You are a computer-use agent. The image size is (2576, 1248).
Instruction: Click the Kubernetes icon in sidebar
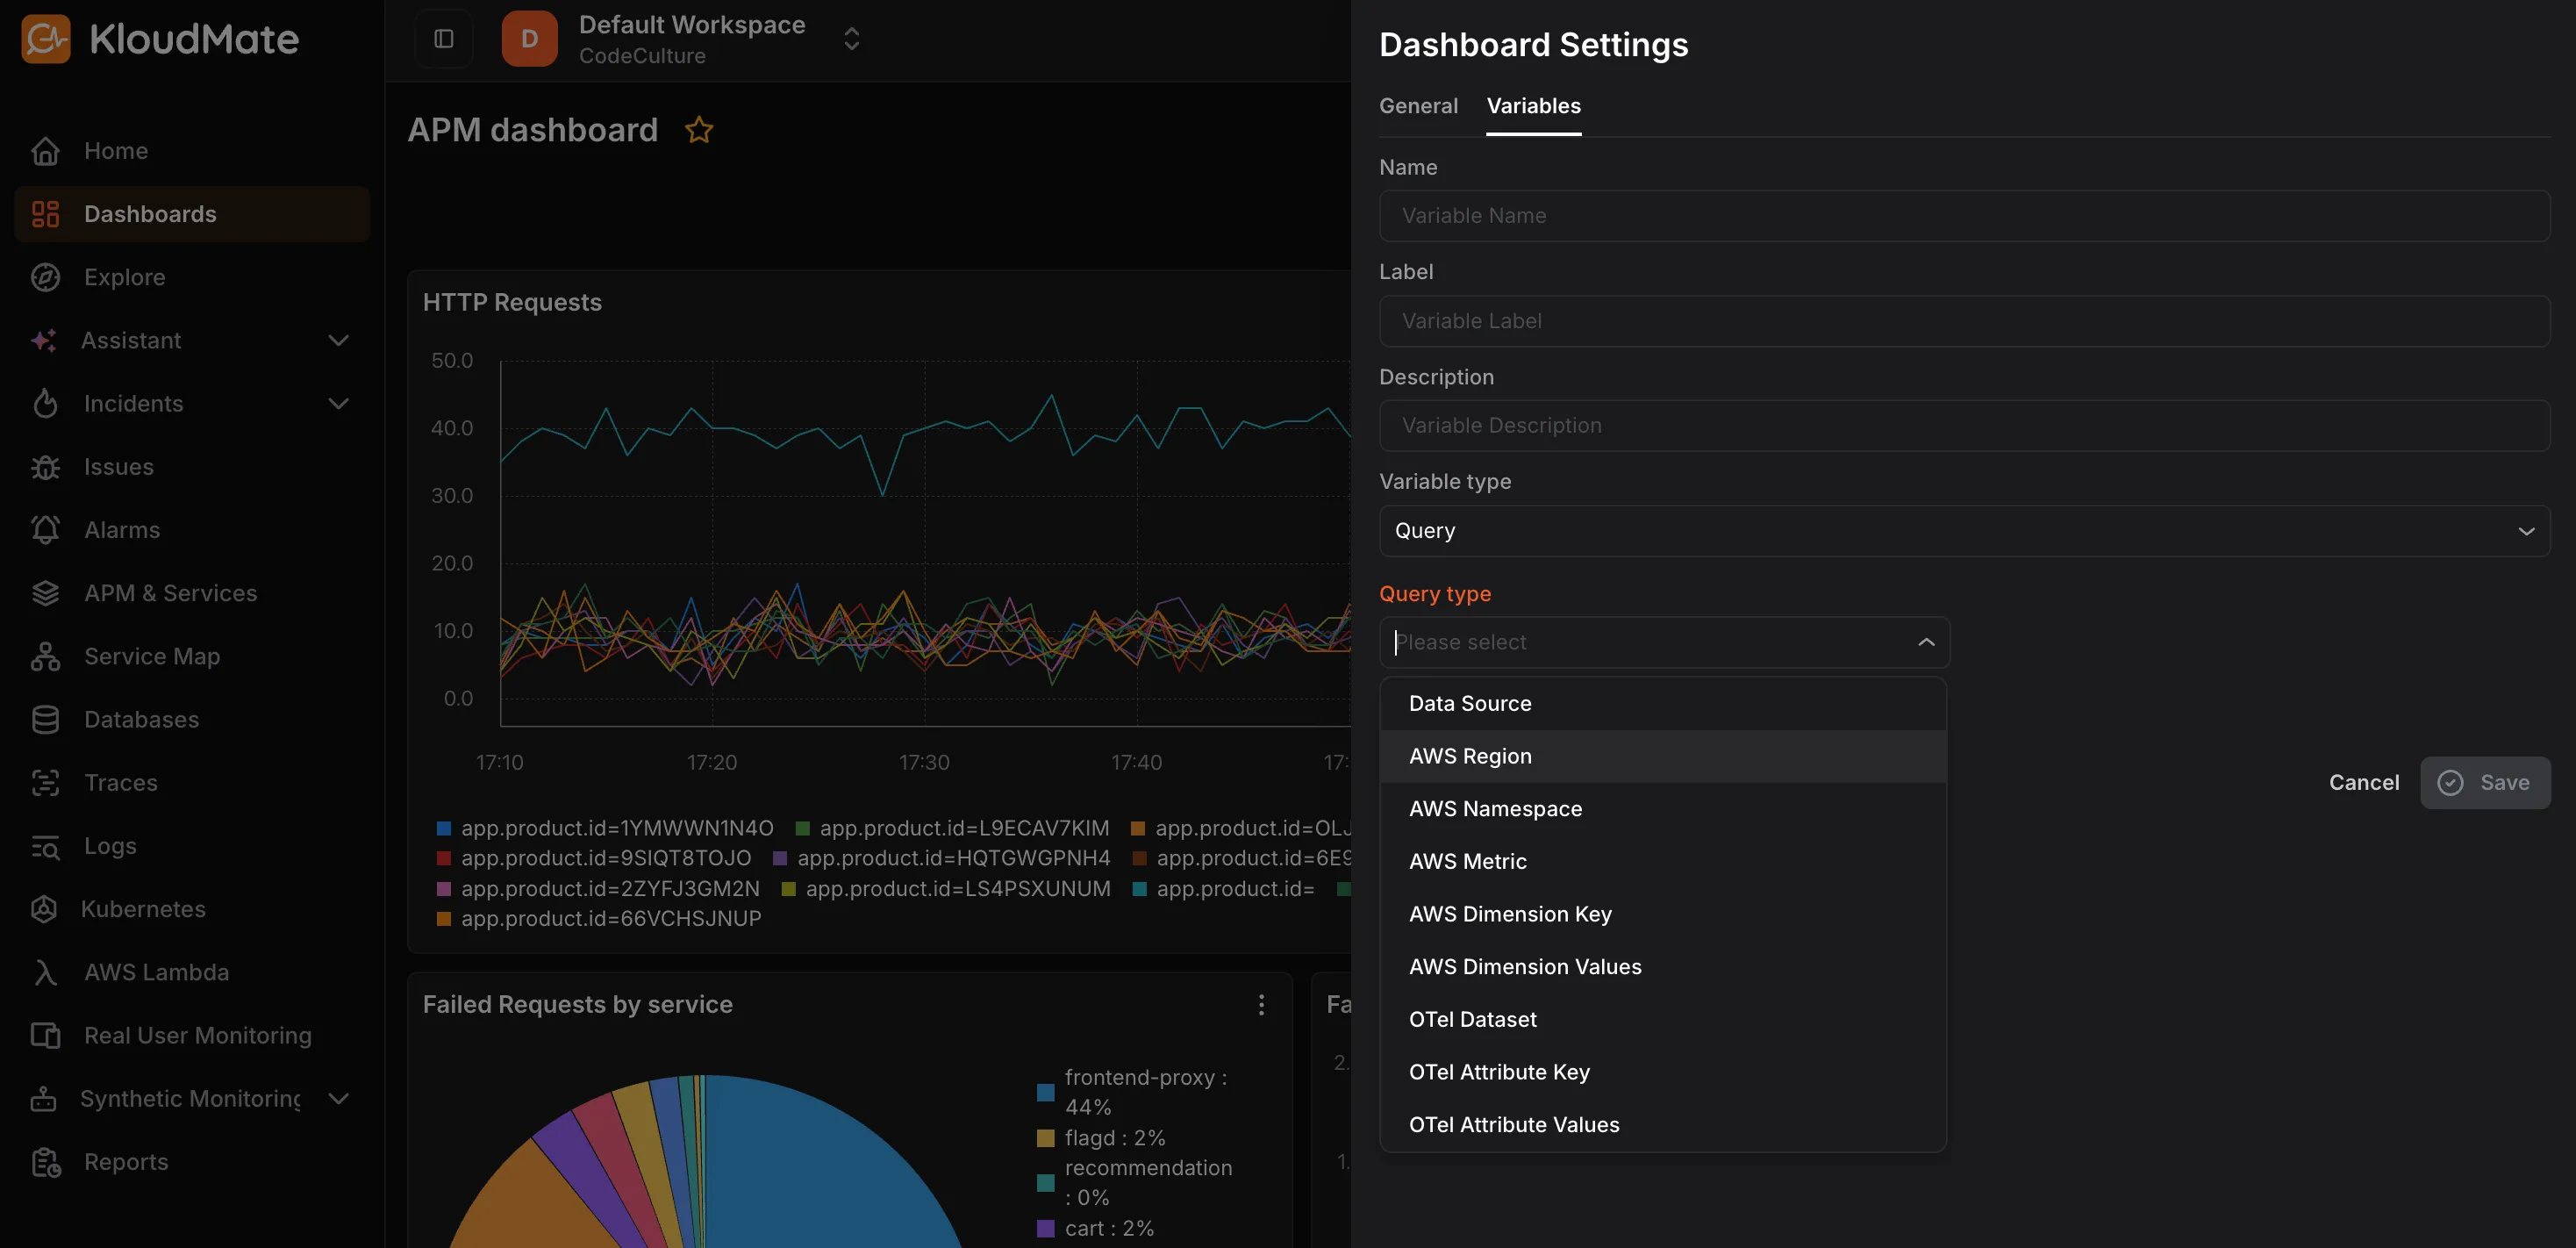[44, 909]
